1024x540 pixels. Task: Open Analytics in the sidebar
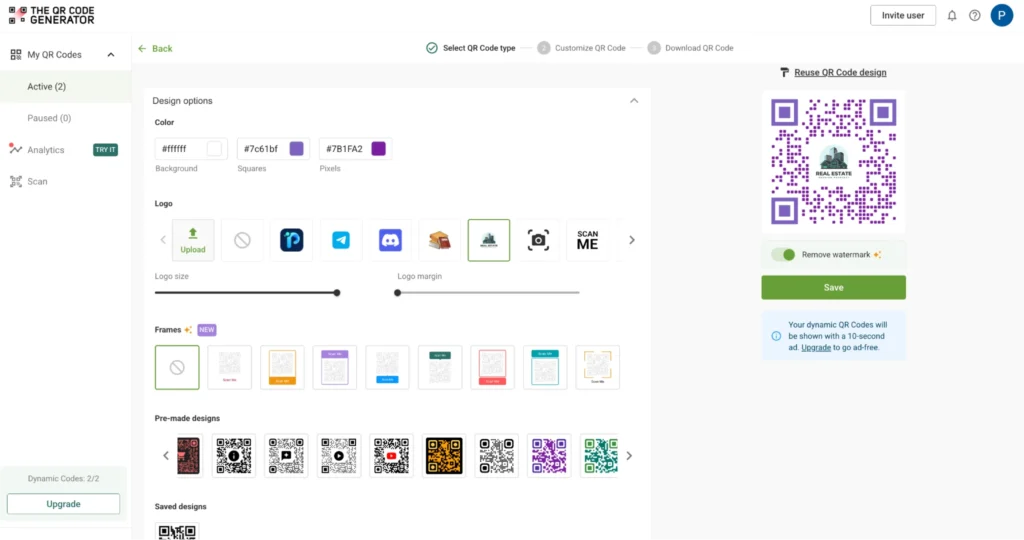[x=46, y=150]
